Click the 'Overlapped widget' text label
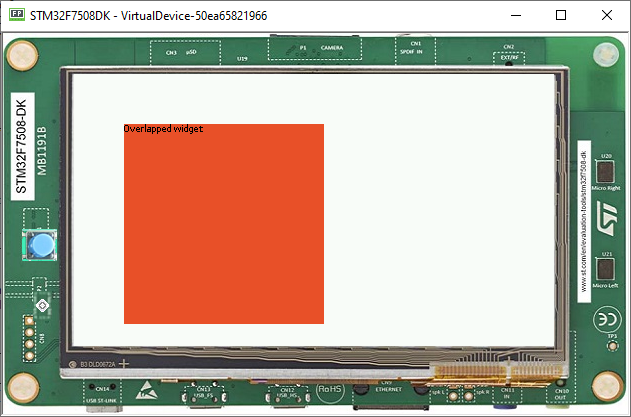The image size is (631, 417). point(163,129)
